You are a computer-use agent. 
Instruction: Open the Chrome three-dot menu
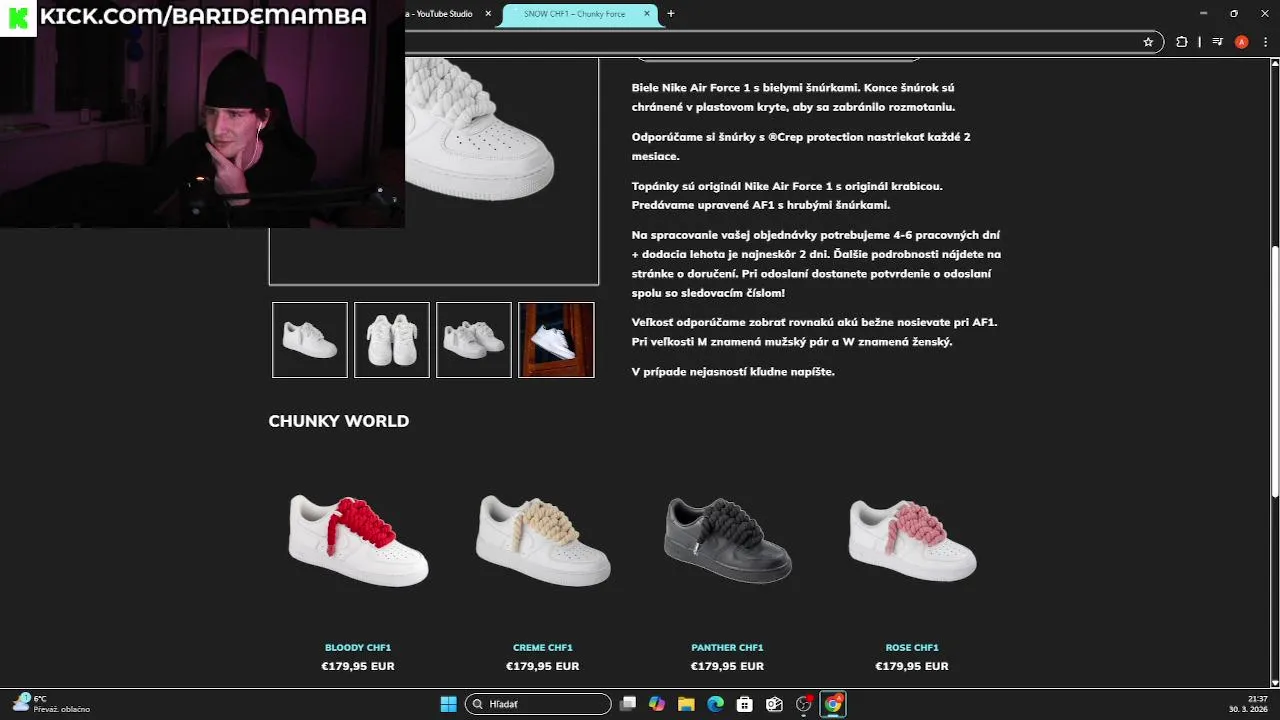1264,42
